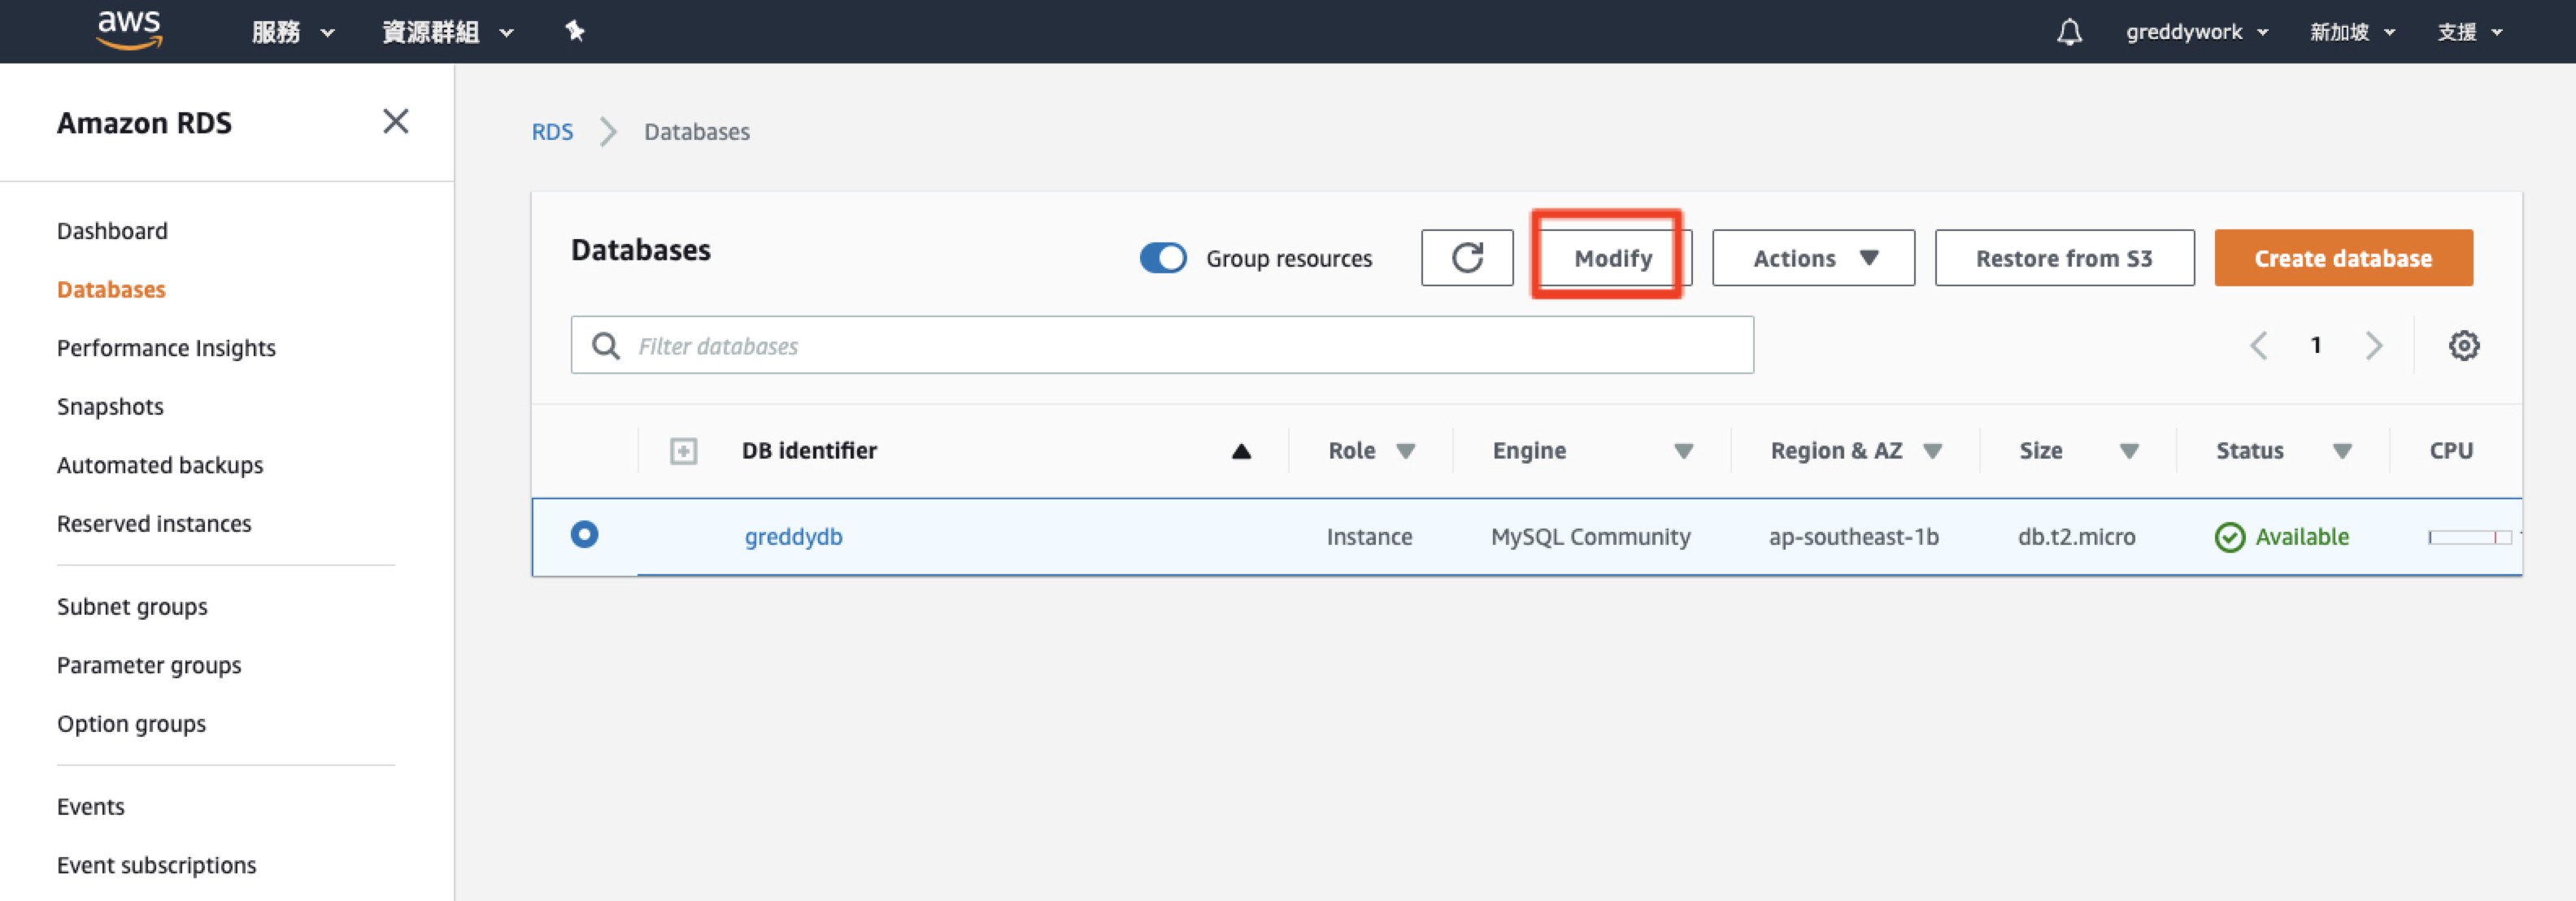Click the AWS logo home icon
The height and width of the screenshot is (901, 2576).
click(x=129, y=30)
